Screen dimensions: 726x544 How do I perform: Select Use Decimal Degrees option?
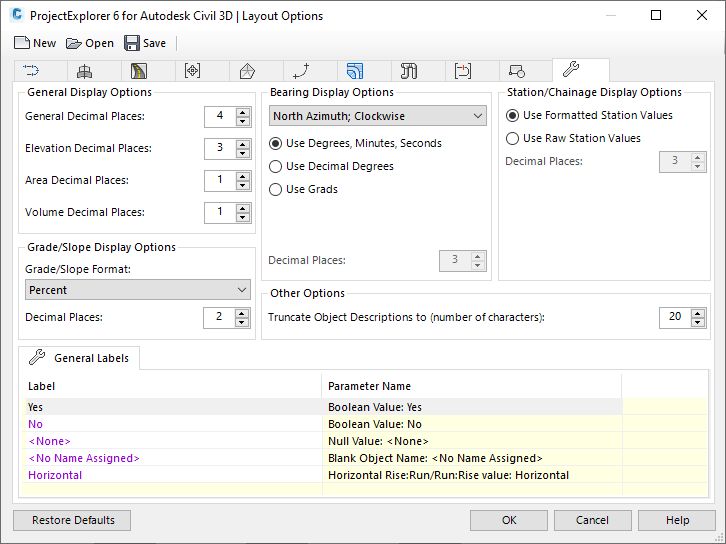point(275,166)
